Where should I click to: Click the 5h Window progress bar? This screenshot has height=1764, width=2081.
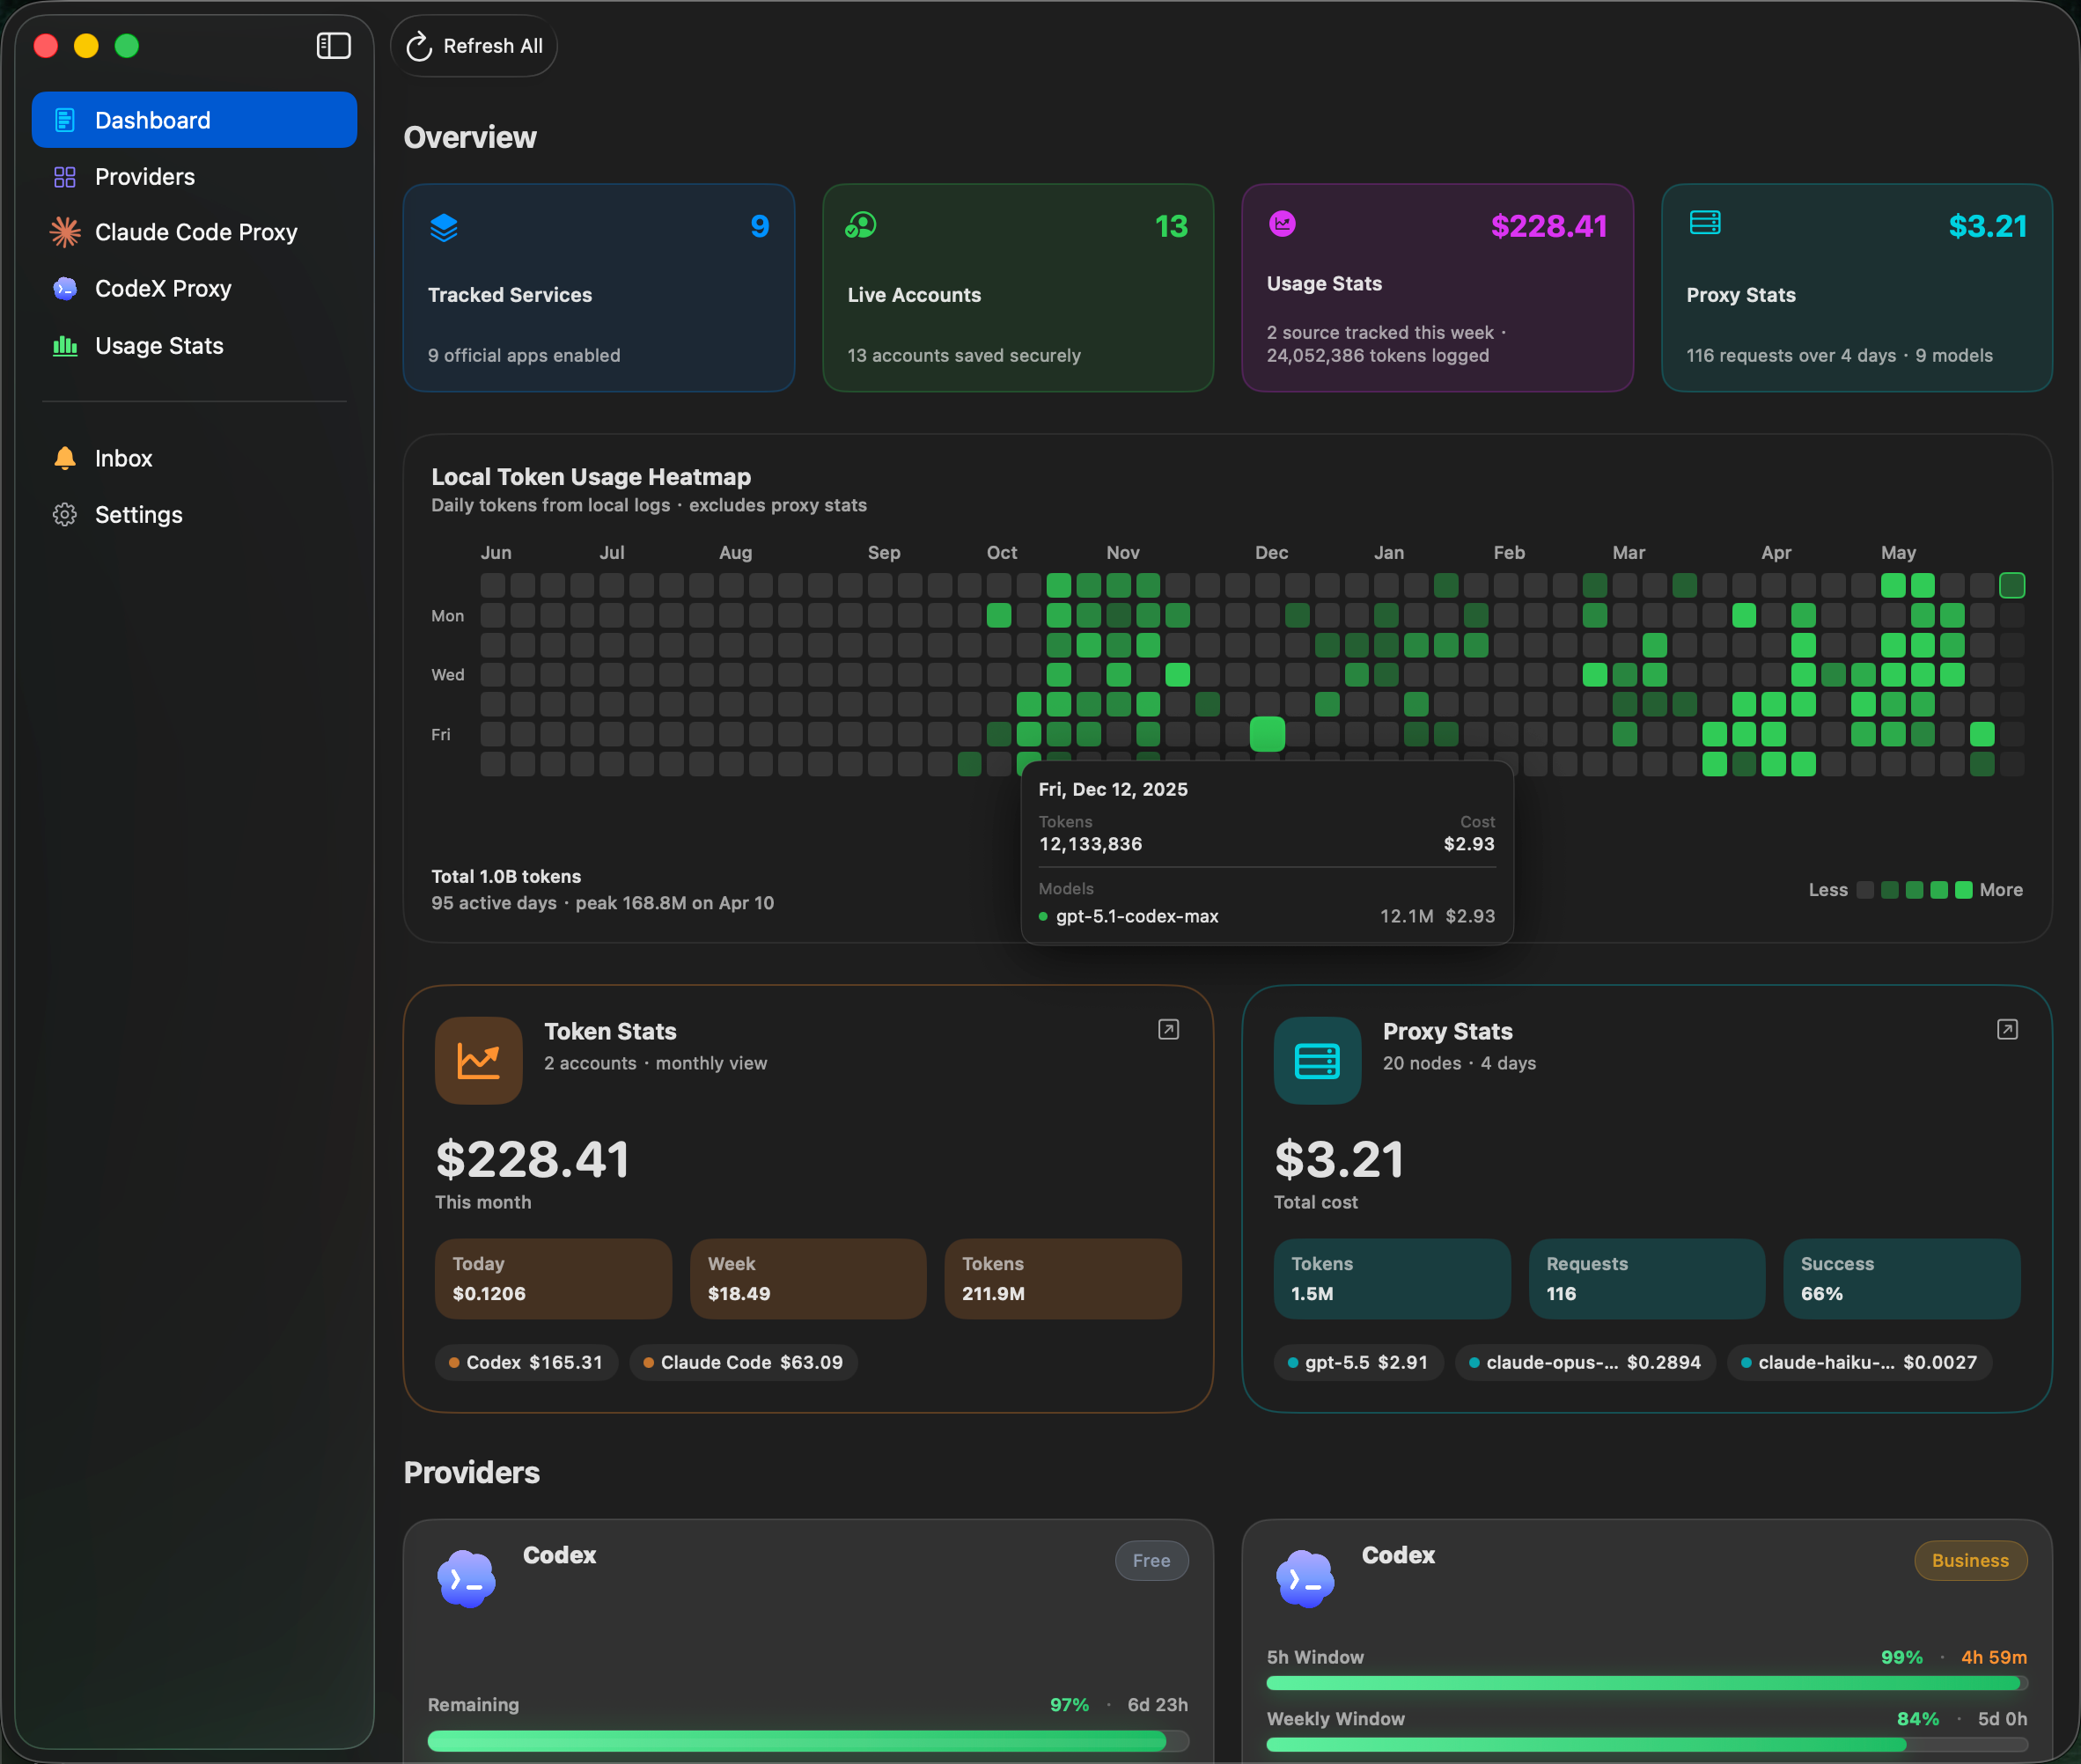tap(1647, 1684)
